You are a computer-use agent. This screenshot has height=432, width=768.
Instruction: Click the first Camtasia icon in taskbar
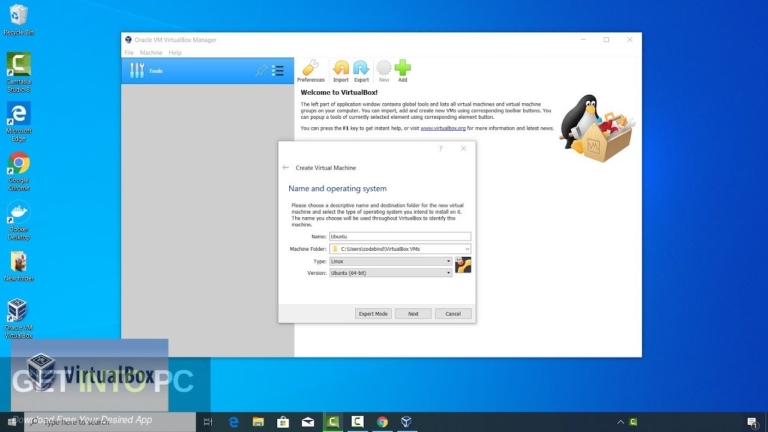(x=333, y=422)
